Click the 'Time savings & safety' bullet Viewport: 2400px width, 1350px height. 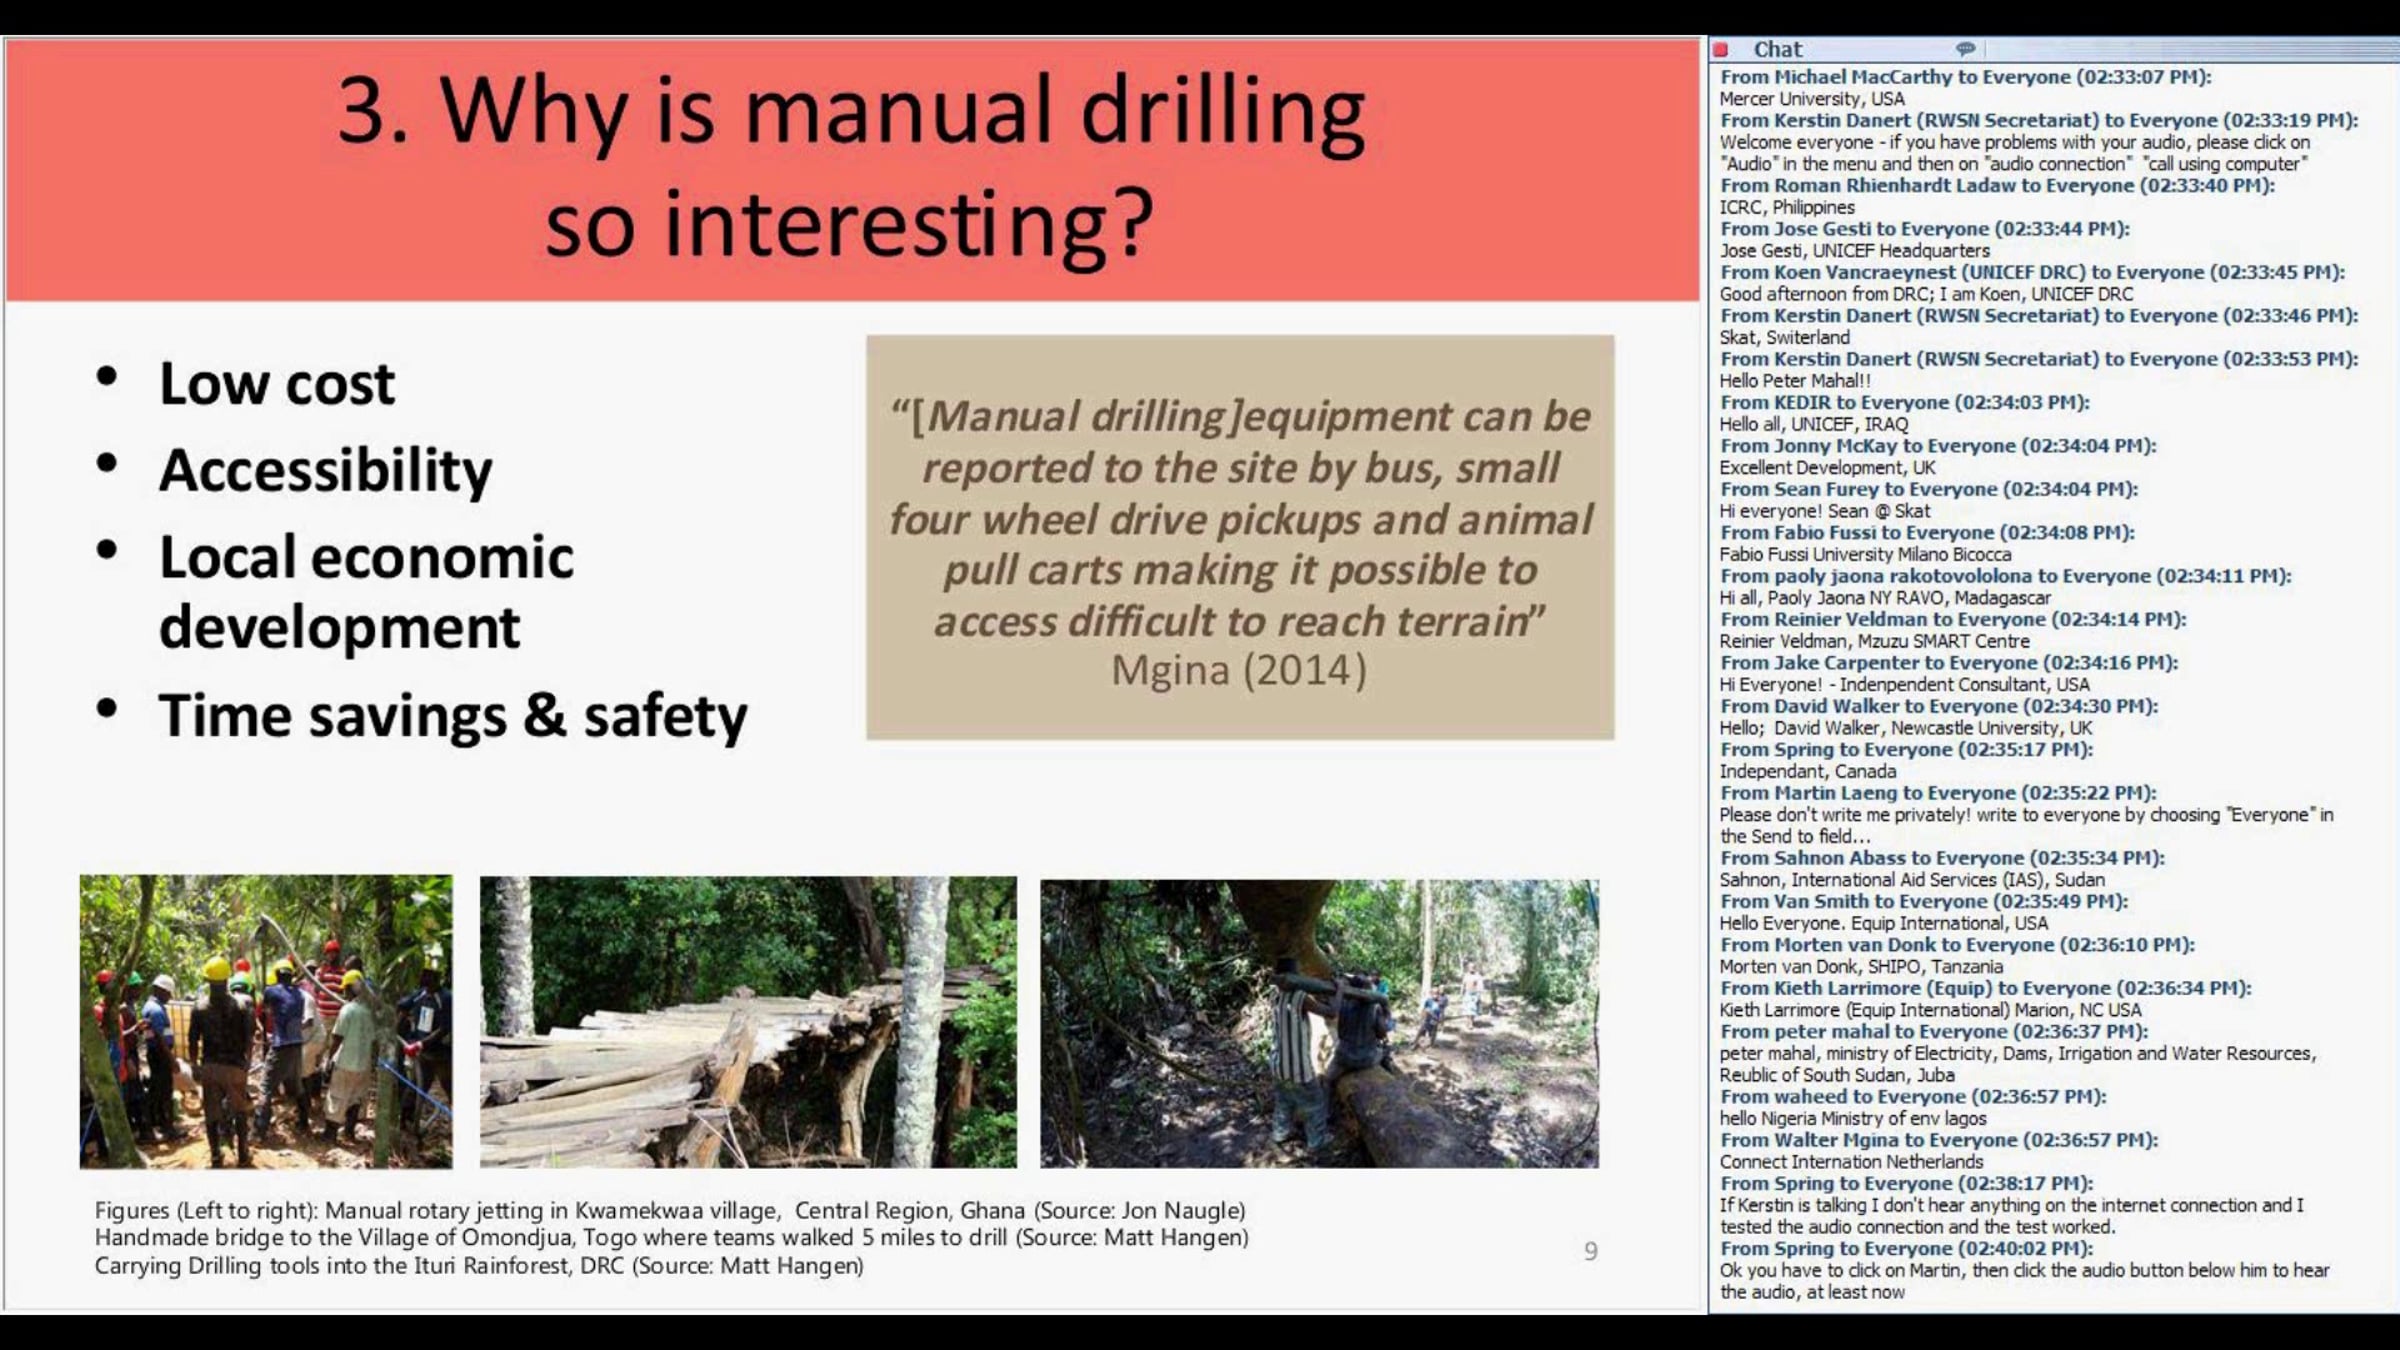click(x=452, y=716)
